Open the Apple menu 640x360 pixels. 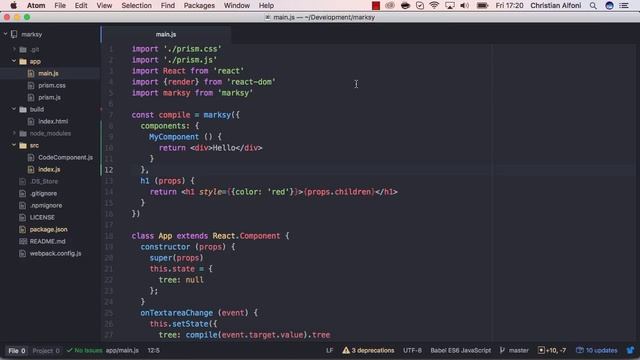coord(13,5)
